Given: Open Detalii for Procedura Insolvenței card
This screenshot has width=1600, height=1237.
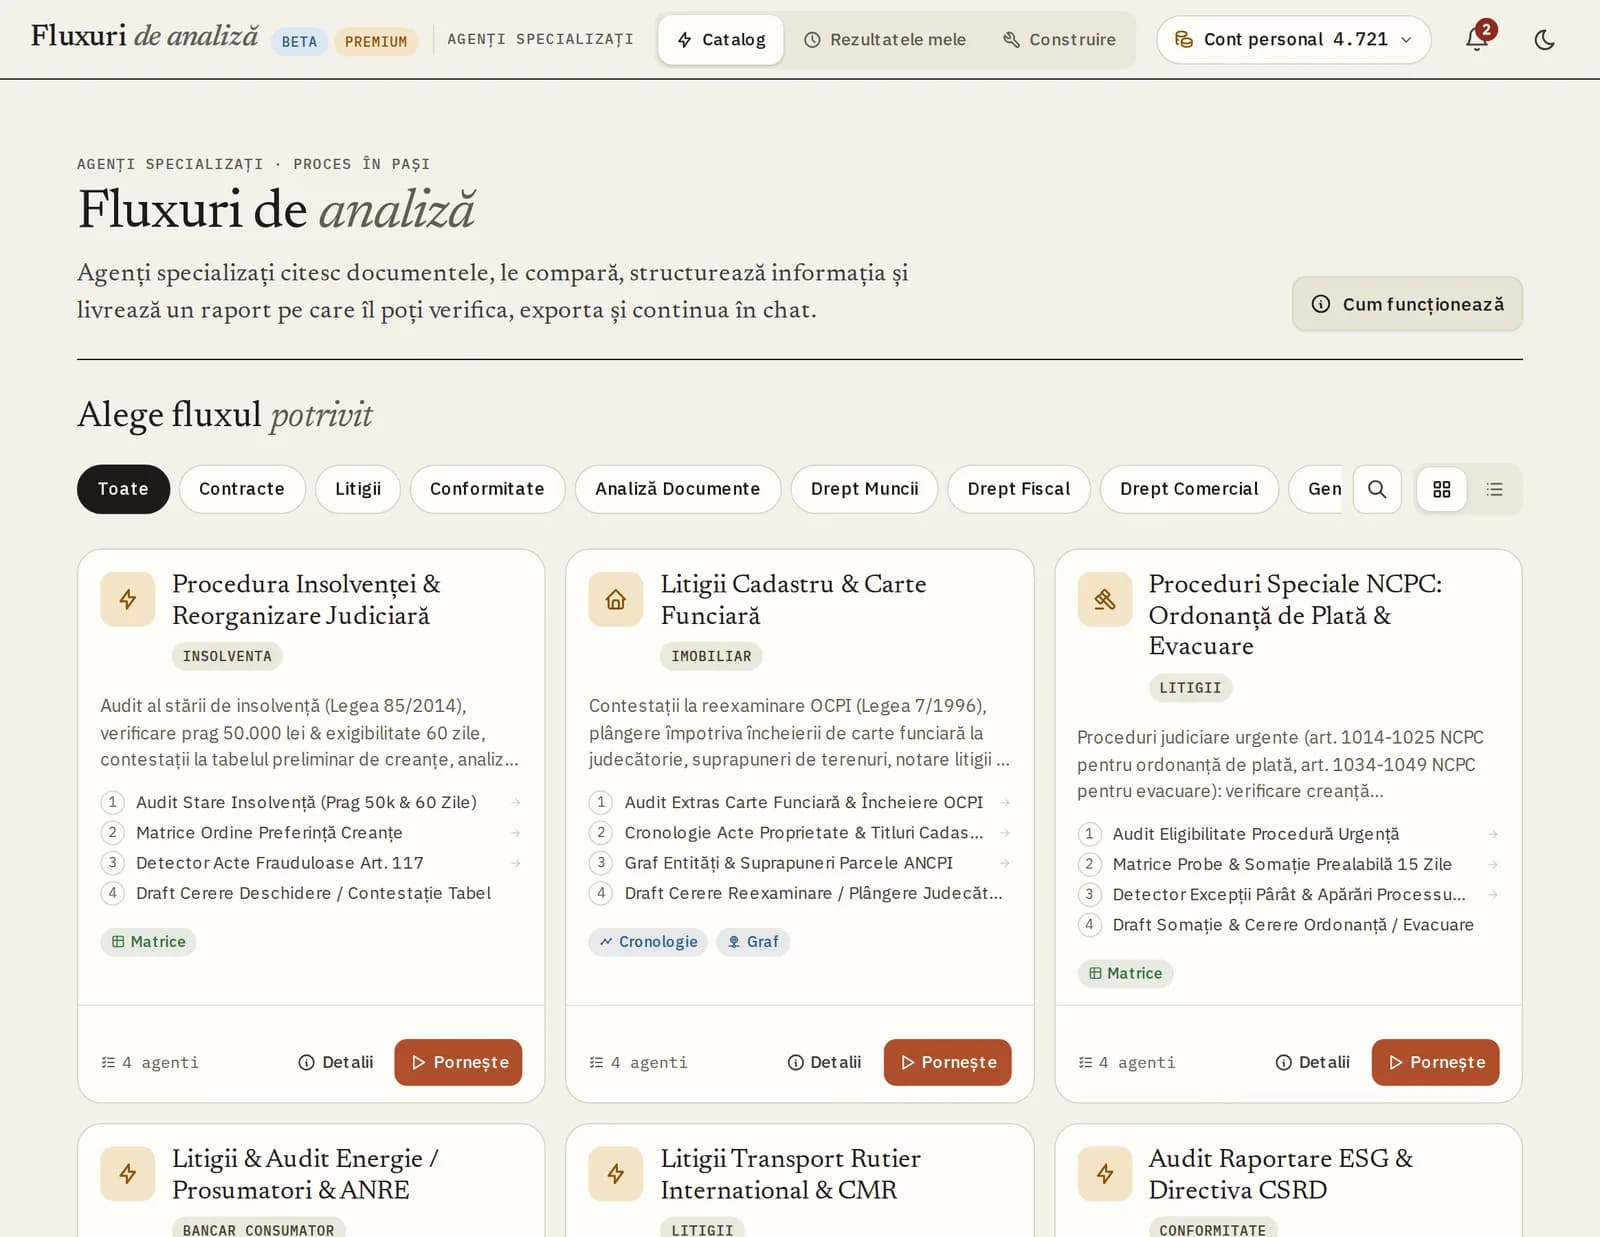Looking at the screenshot, I should pyautogui.click(x=336, y=1062).
